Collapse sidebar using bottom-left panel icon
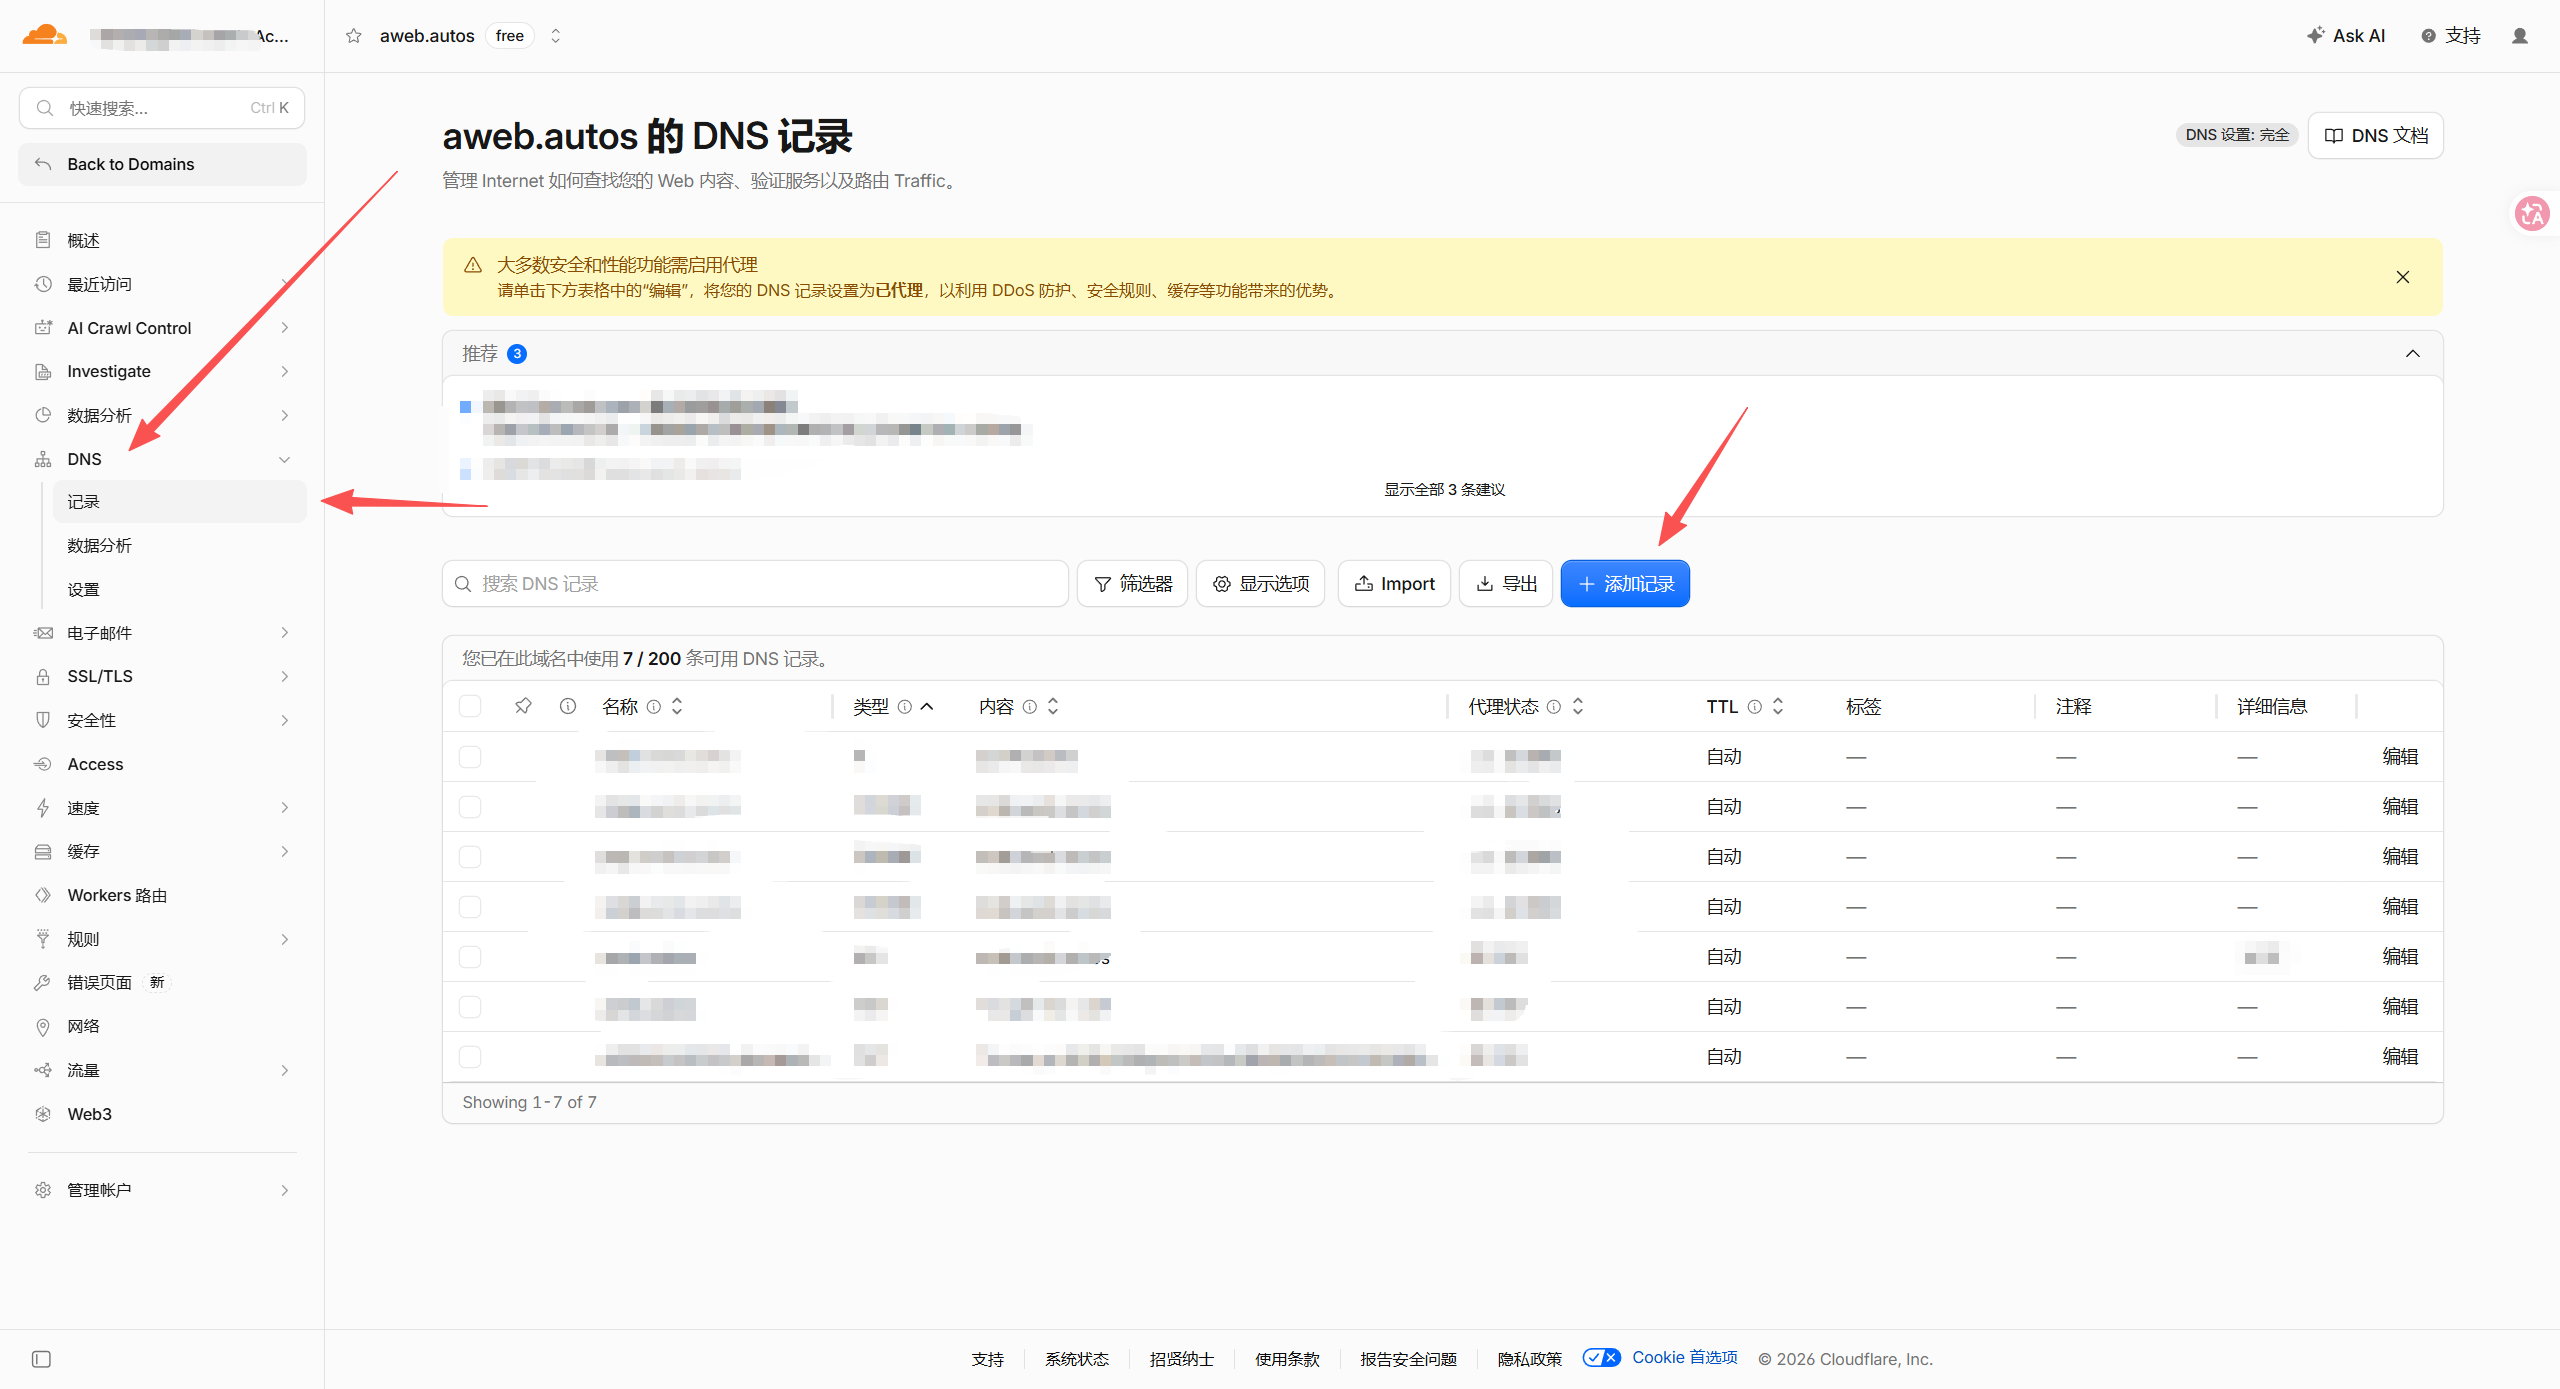Image resolution: width=2560 pixels, height=1389 pixels. tap(41, 1359)
